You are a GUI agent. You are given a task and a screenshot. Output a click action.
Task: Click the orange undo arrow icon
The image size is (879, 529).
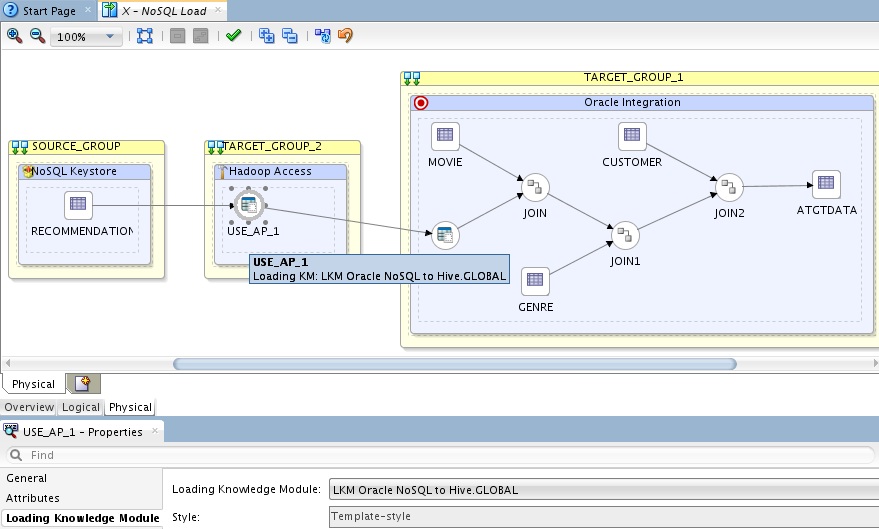click(x=345, y=36)
